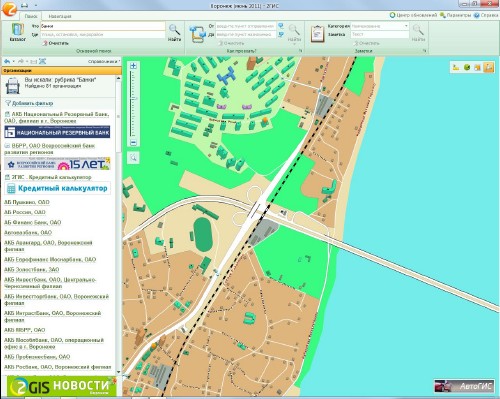Click the back arrow in the directory panel
The height and width of the screenshot is (399, 500).
pyautogui.click(x=7, y=61)
